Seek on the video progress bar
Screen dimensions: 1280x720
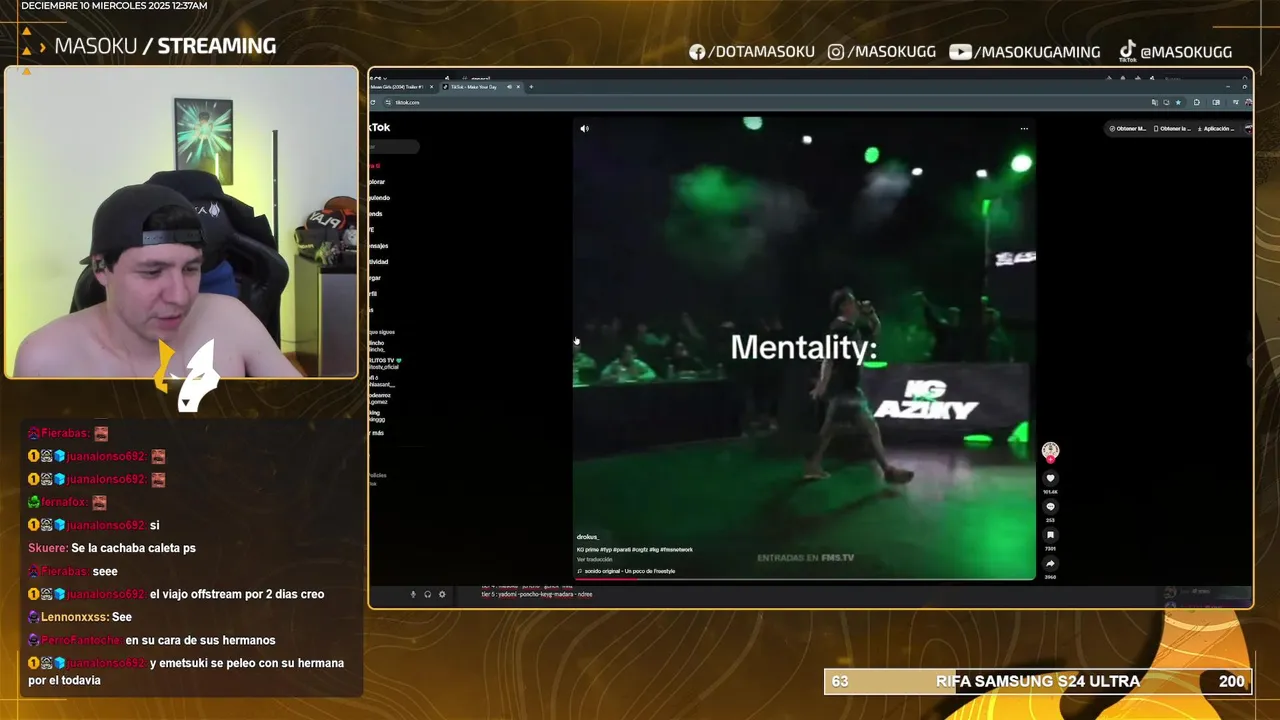[804, 579]
